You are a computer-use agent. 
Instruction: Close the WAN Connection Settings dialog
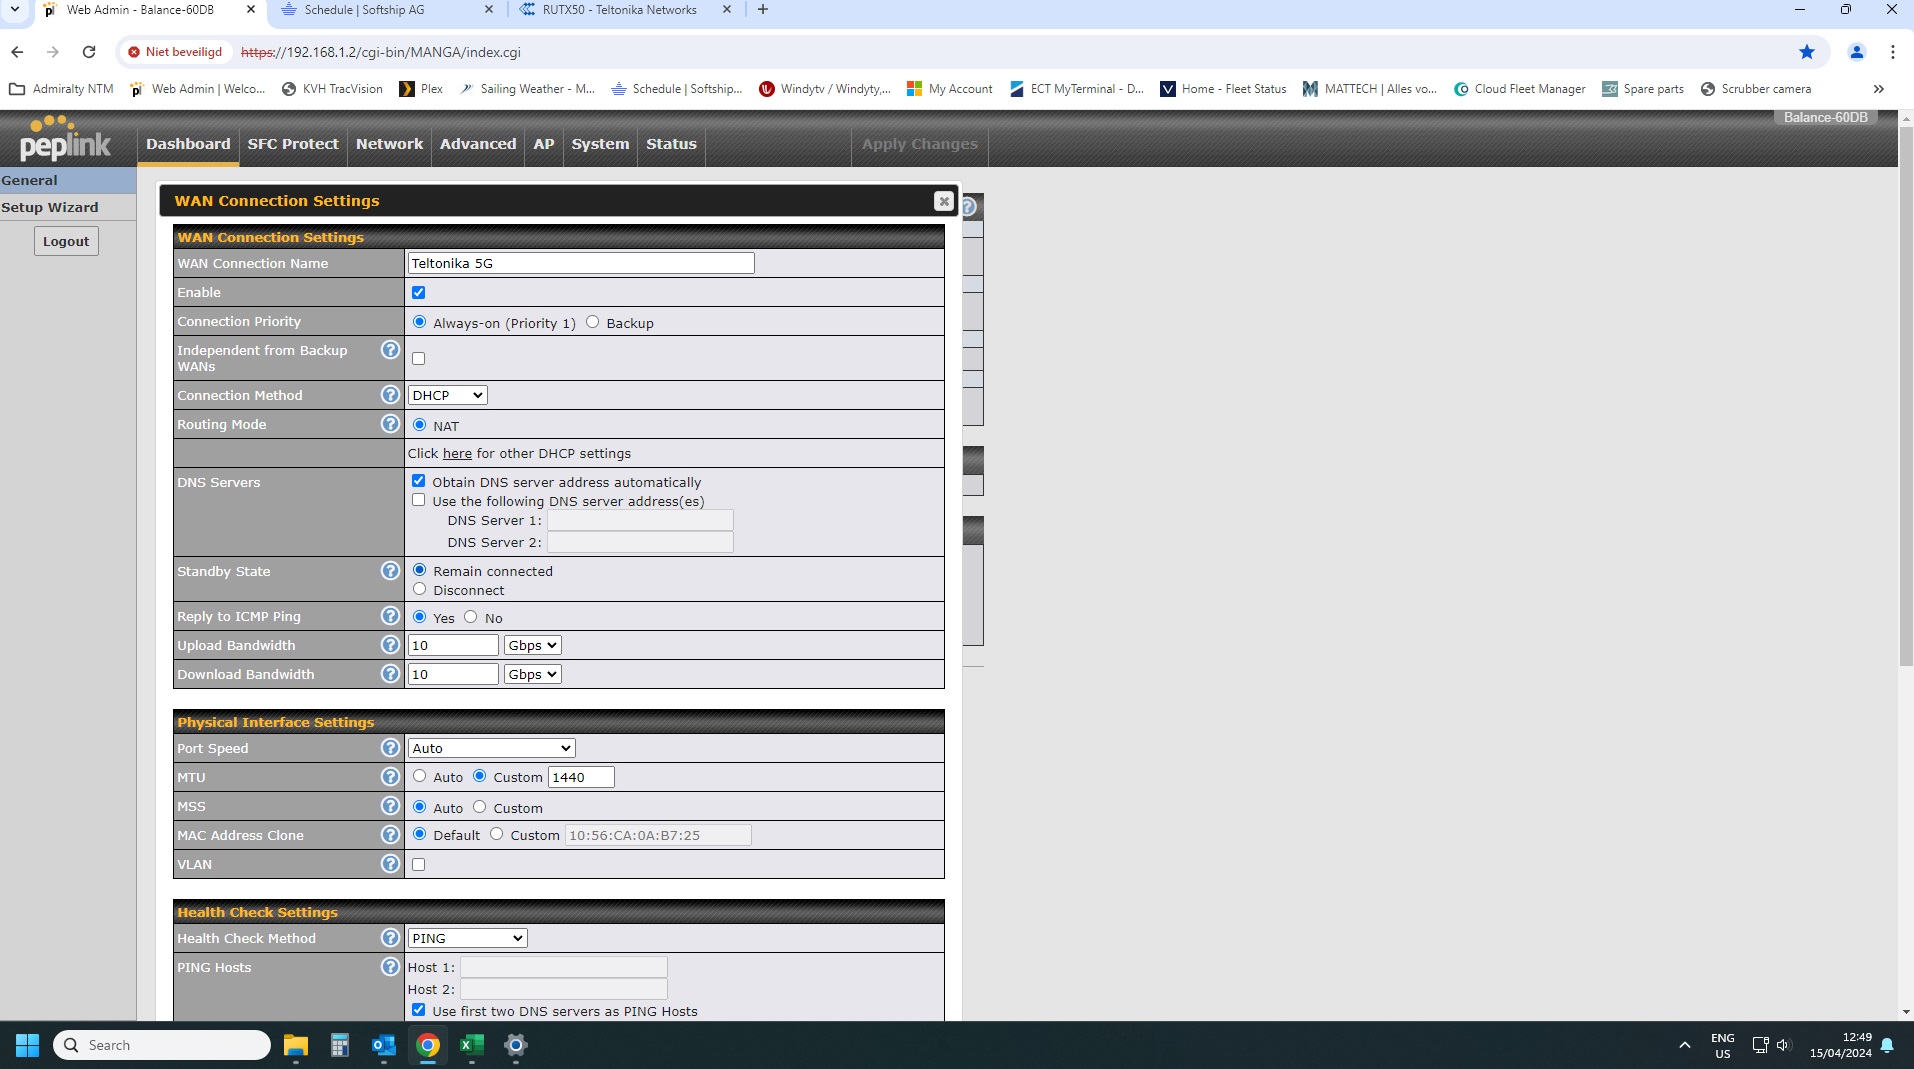coord(943,201)
